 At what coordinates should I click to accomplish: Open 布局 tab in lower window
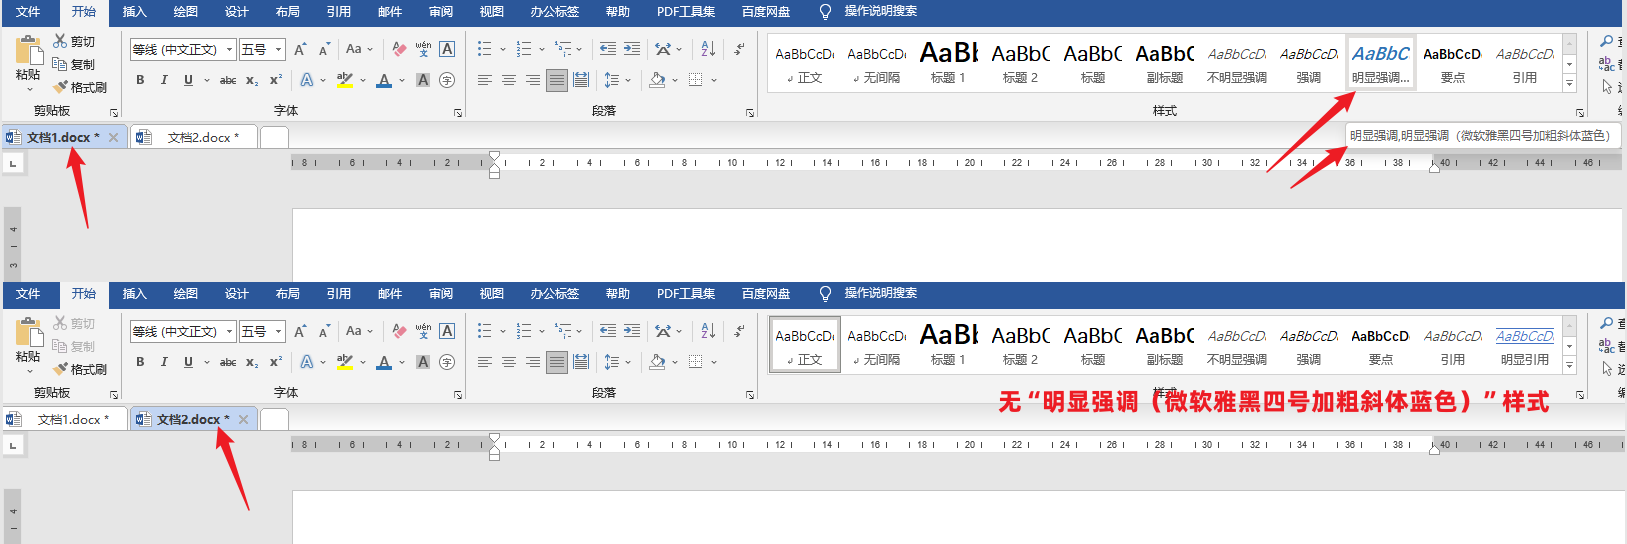pyautogui.click(x=287, y=294)
